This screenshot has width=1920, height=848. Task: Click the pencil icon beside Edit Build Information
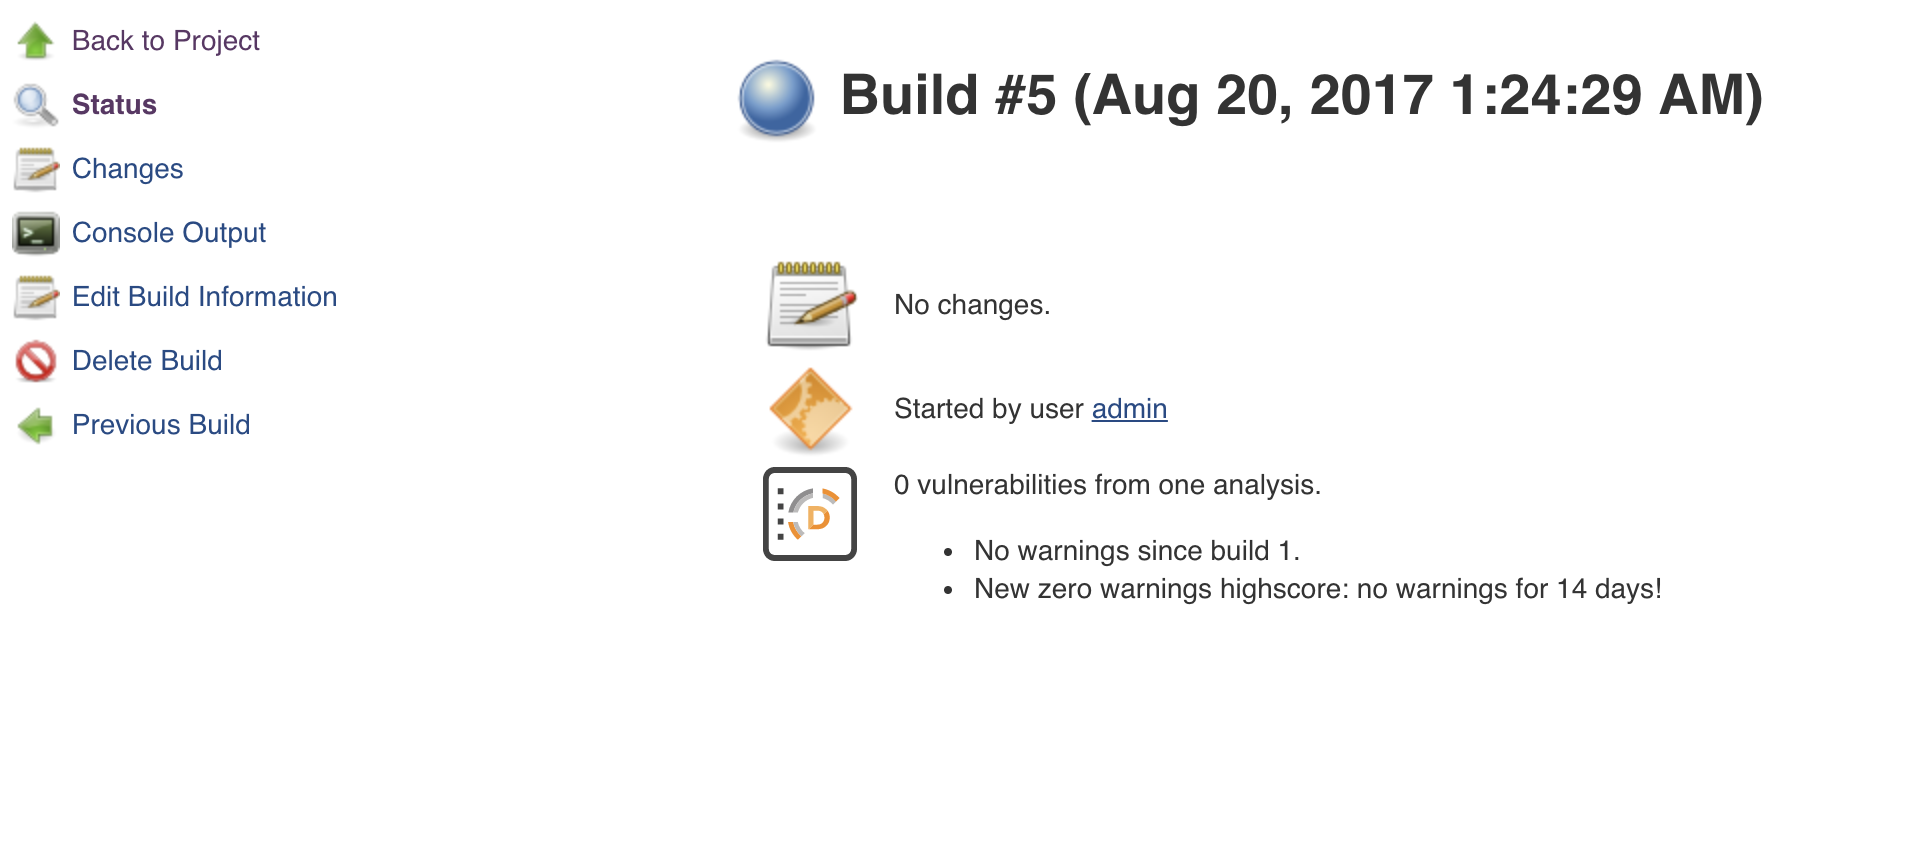tap(35, 296)
